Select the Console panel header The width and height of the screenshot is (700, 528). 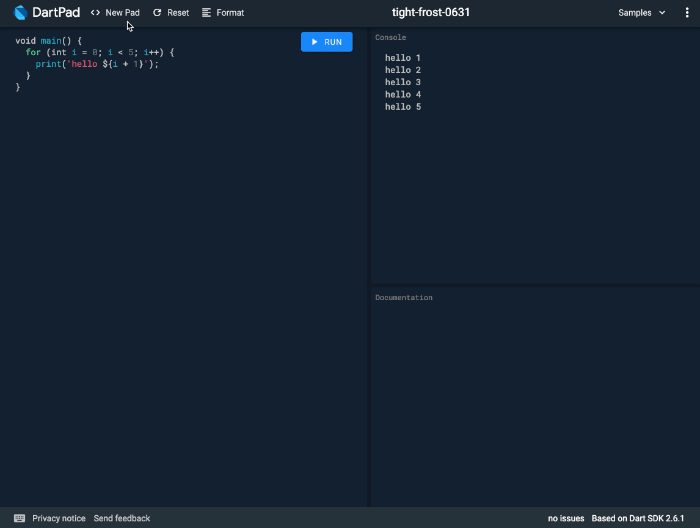tap(390, 37)
